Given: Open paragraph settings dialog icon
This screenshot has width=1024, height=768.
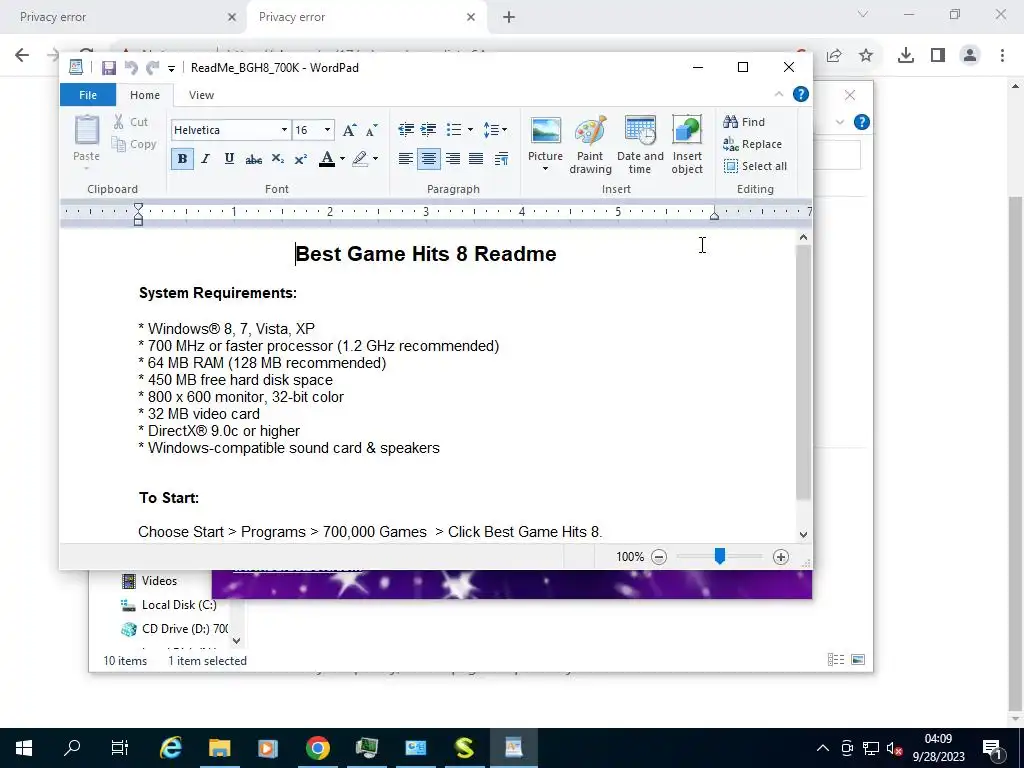Looking at the screenshot, I should coord(501,159).
